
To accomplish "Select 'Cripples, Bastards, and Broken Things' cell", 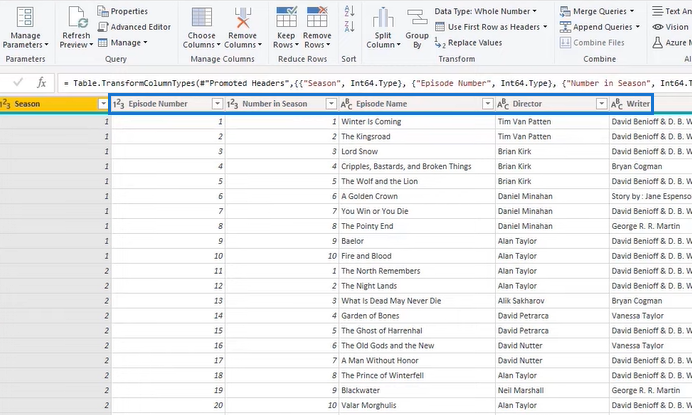I will click(417, 166).
